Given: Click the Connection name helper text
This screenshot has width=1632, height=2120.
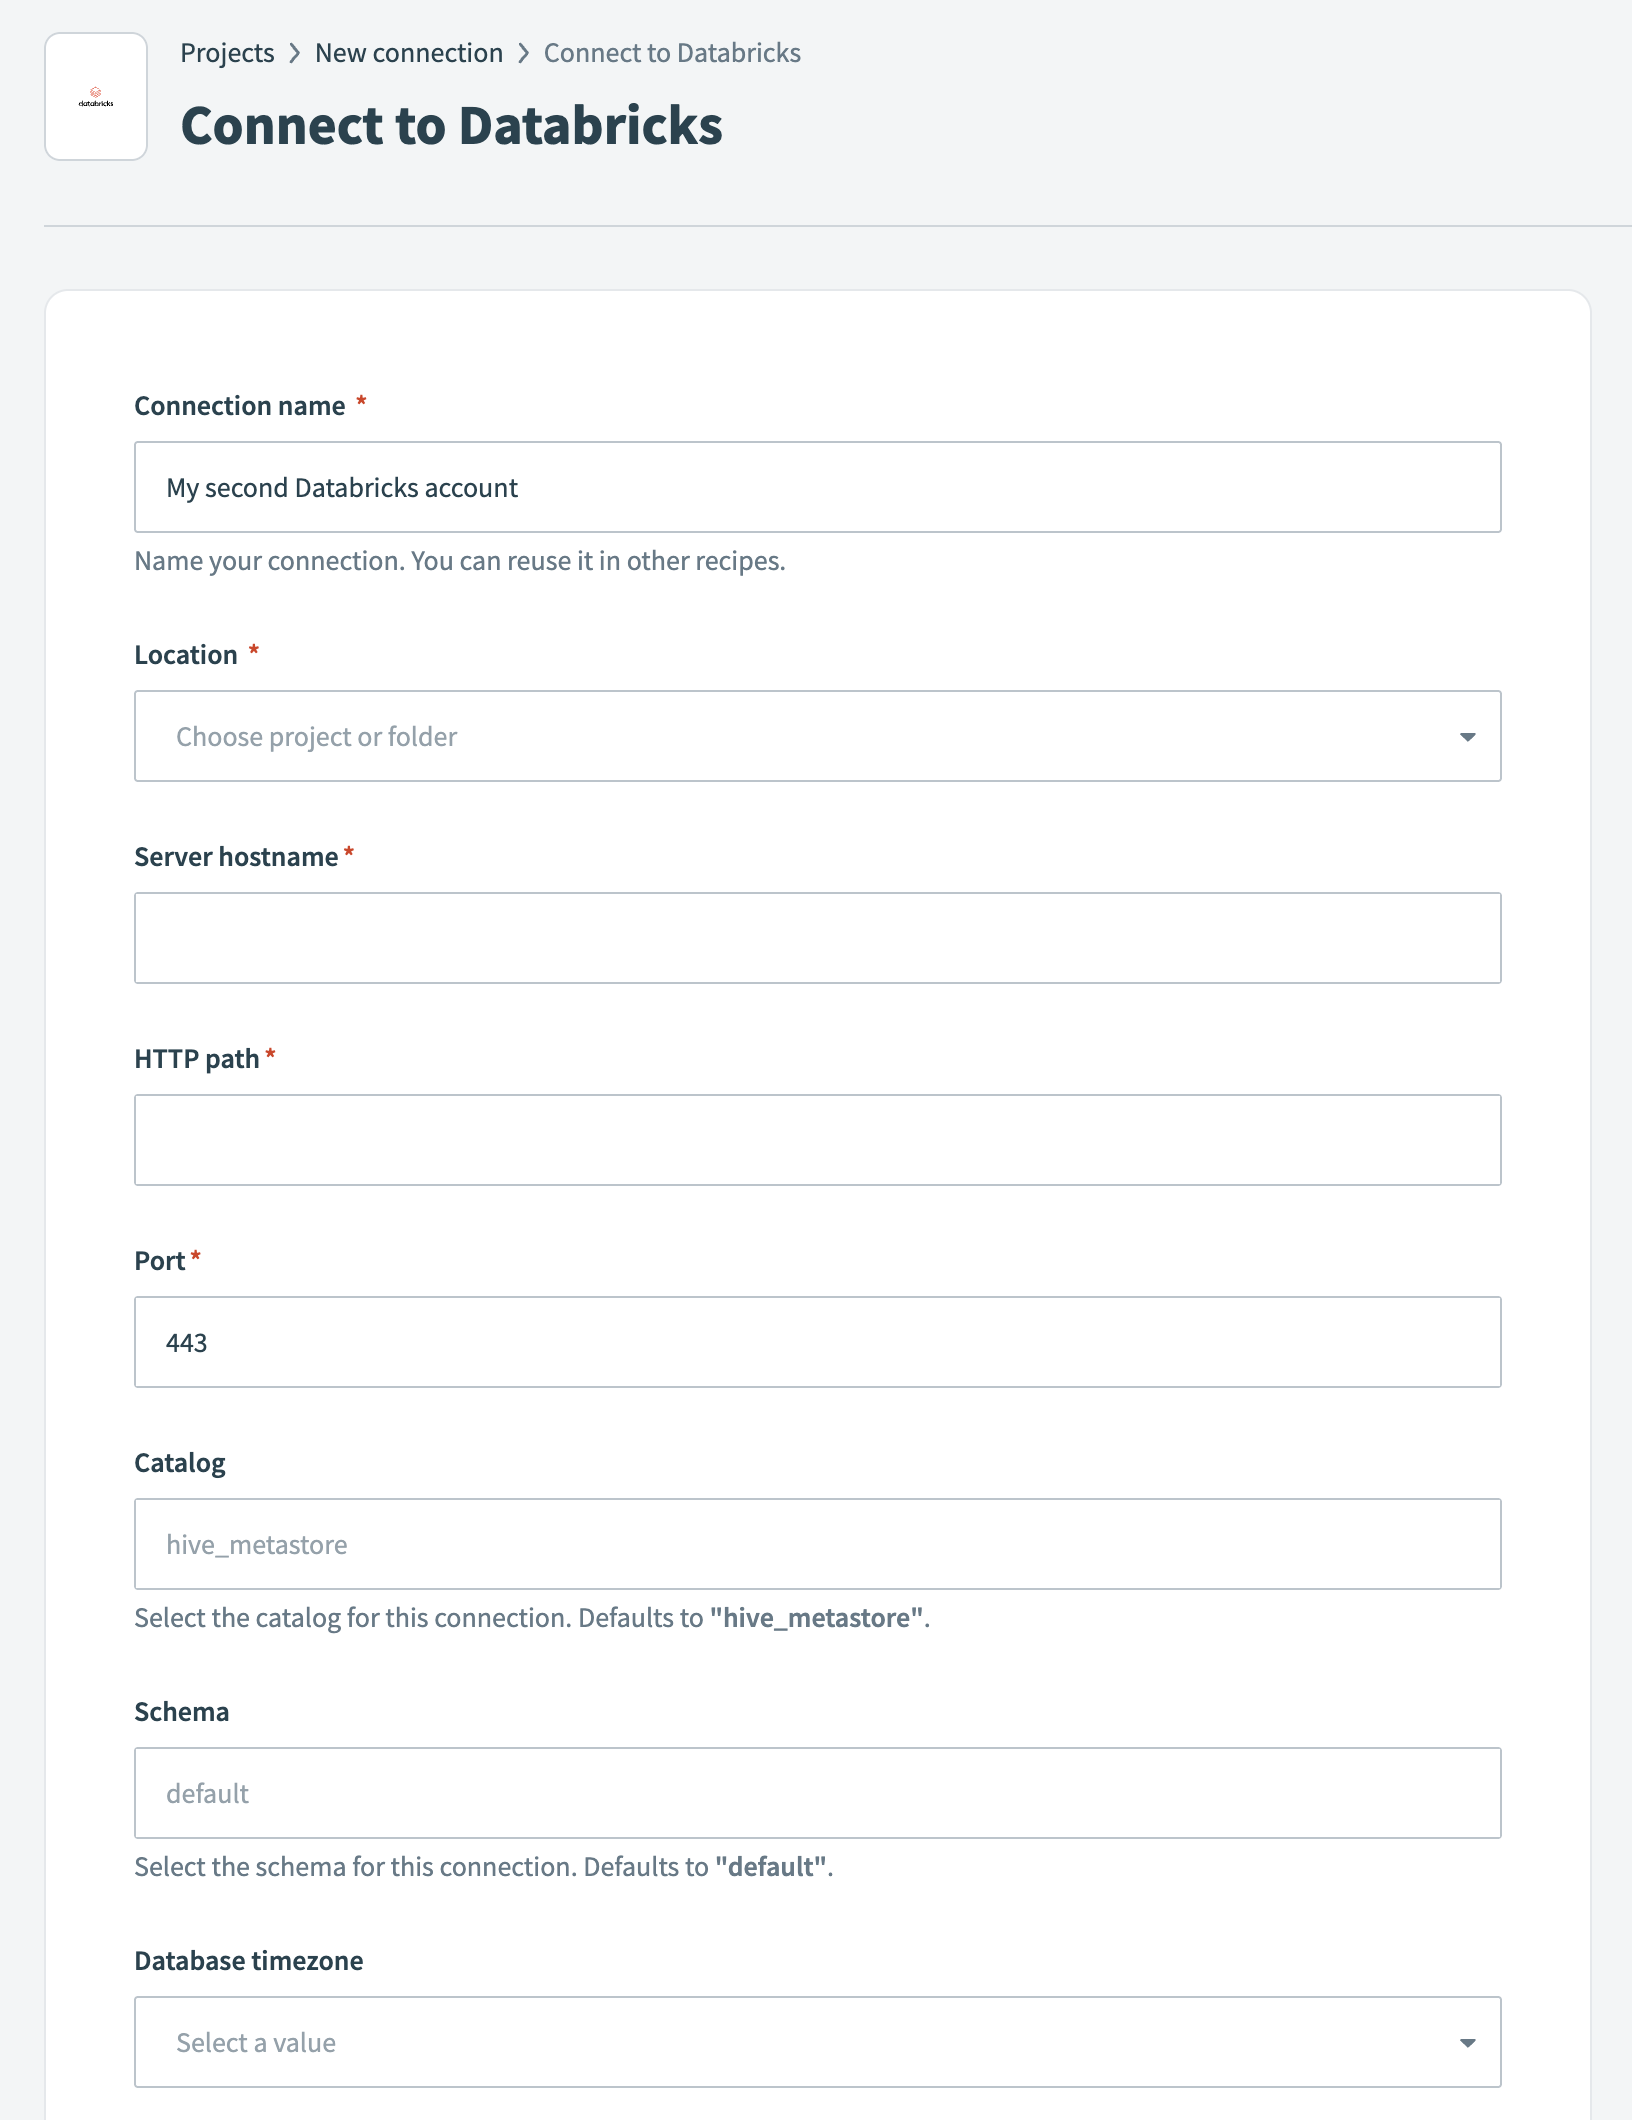Looking at the screenshot, I should (x=459, y=561).
